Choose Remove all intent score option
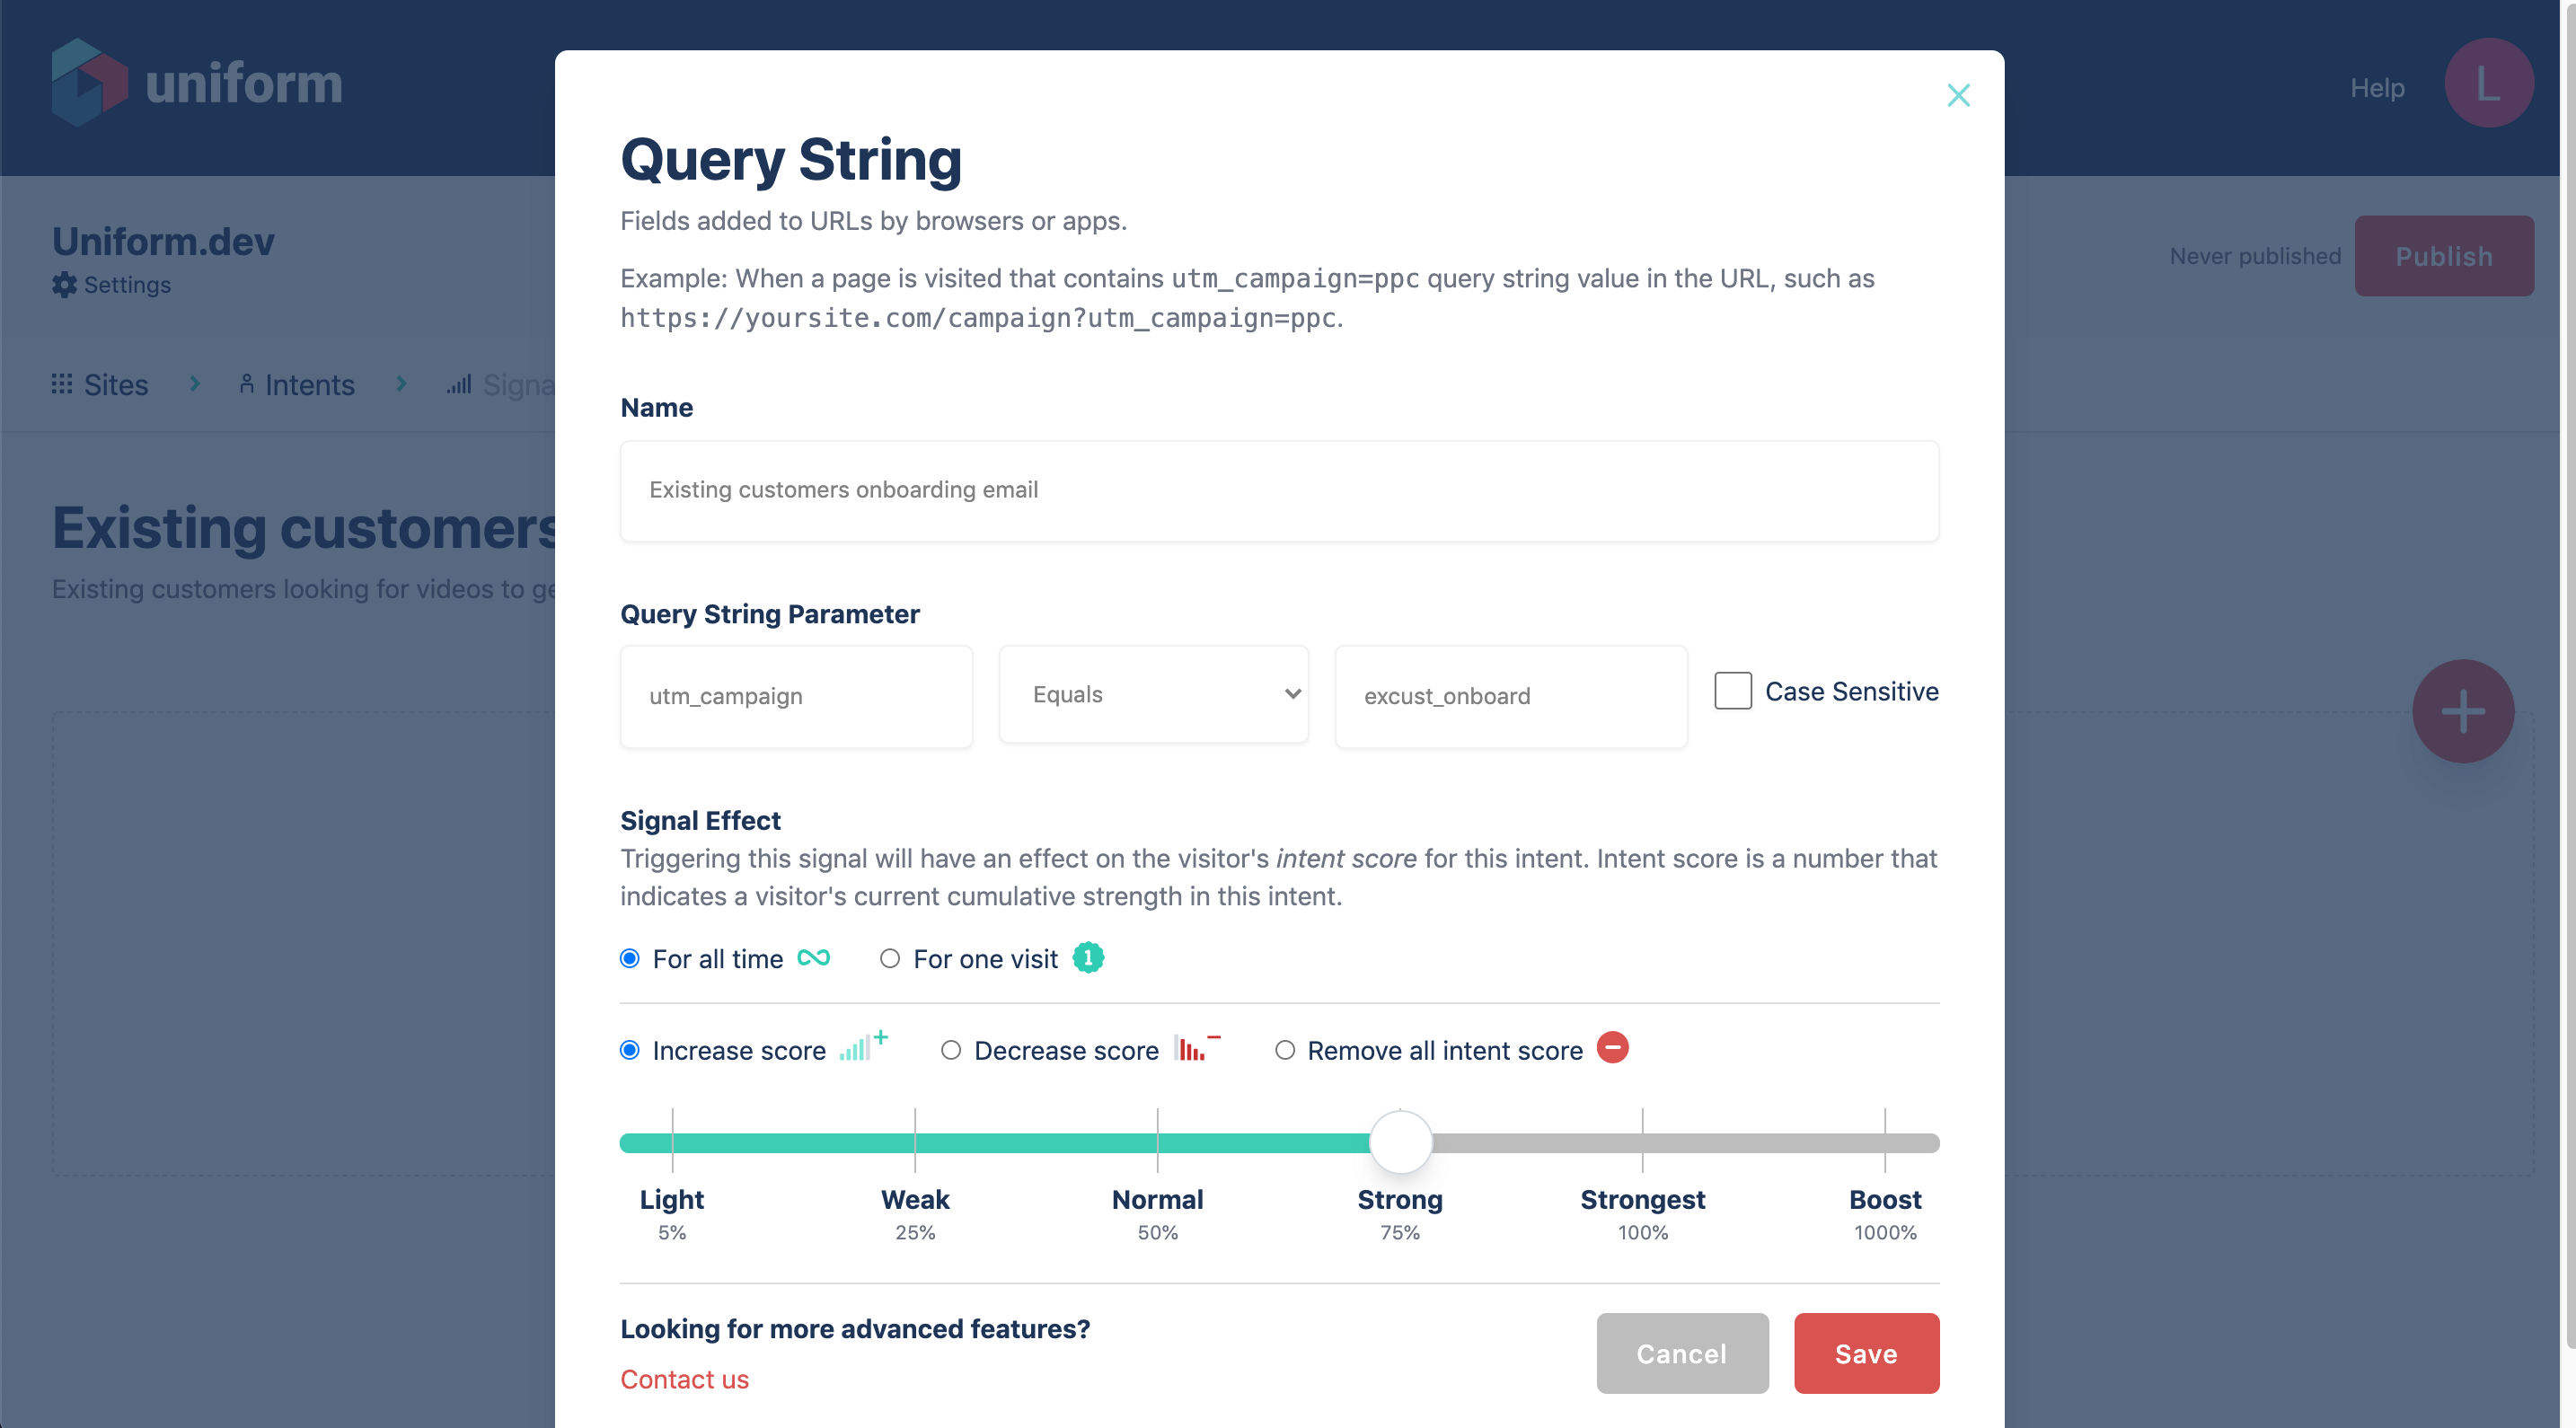2576x1428 pixels. pos(1285,1050)
